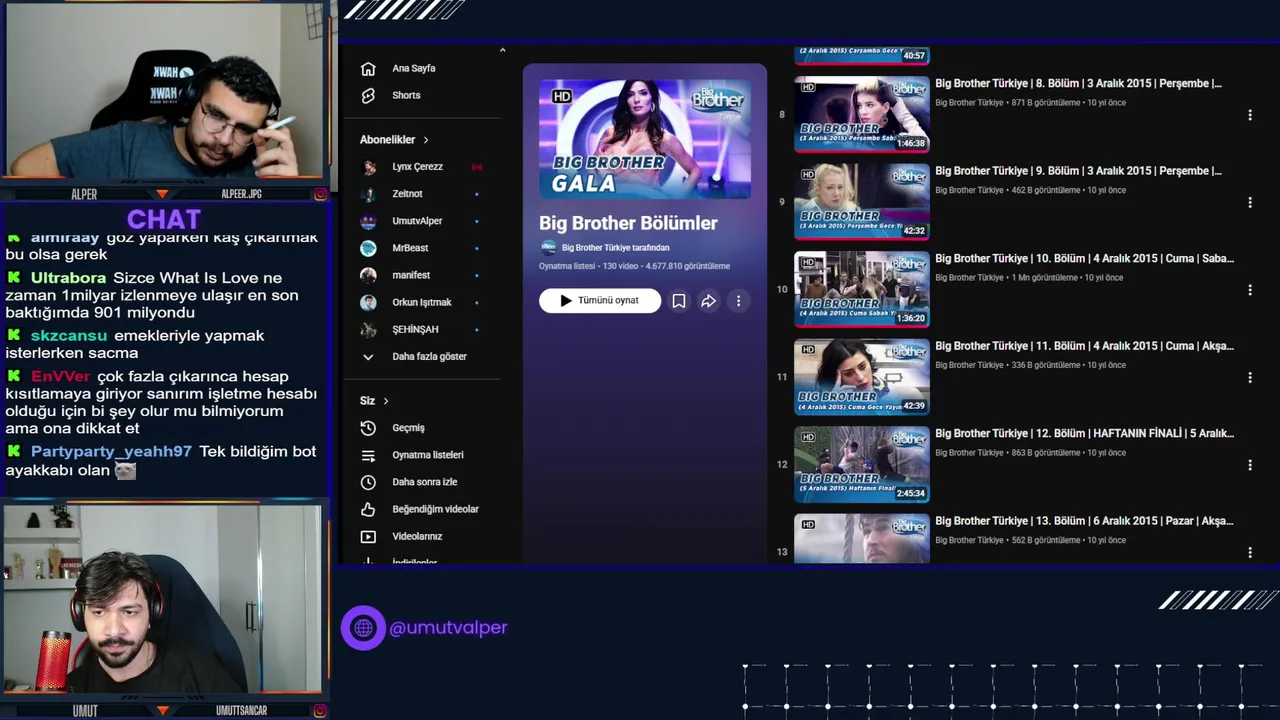The height and width of the screenshot is (720, 1280).
Task: Open options menu for 10. Bölüm video
Action: 1249,290
